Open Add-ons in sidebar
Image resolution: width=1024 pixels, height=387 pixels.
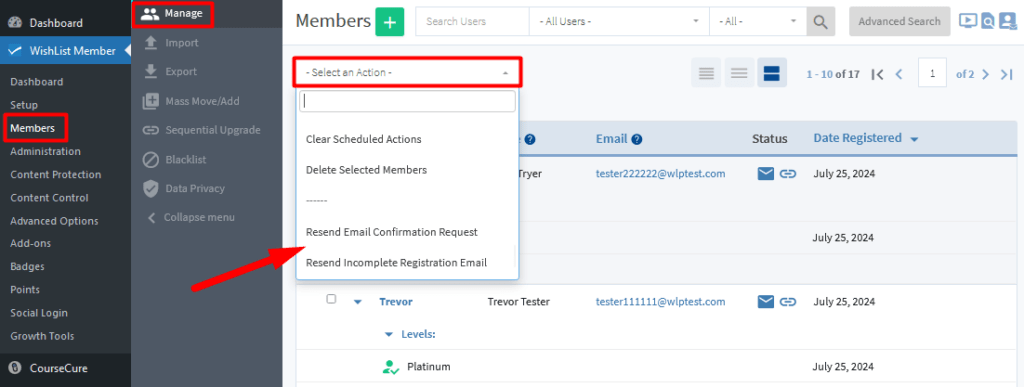[31, 243]
